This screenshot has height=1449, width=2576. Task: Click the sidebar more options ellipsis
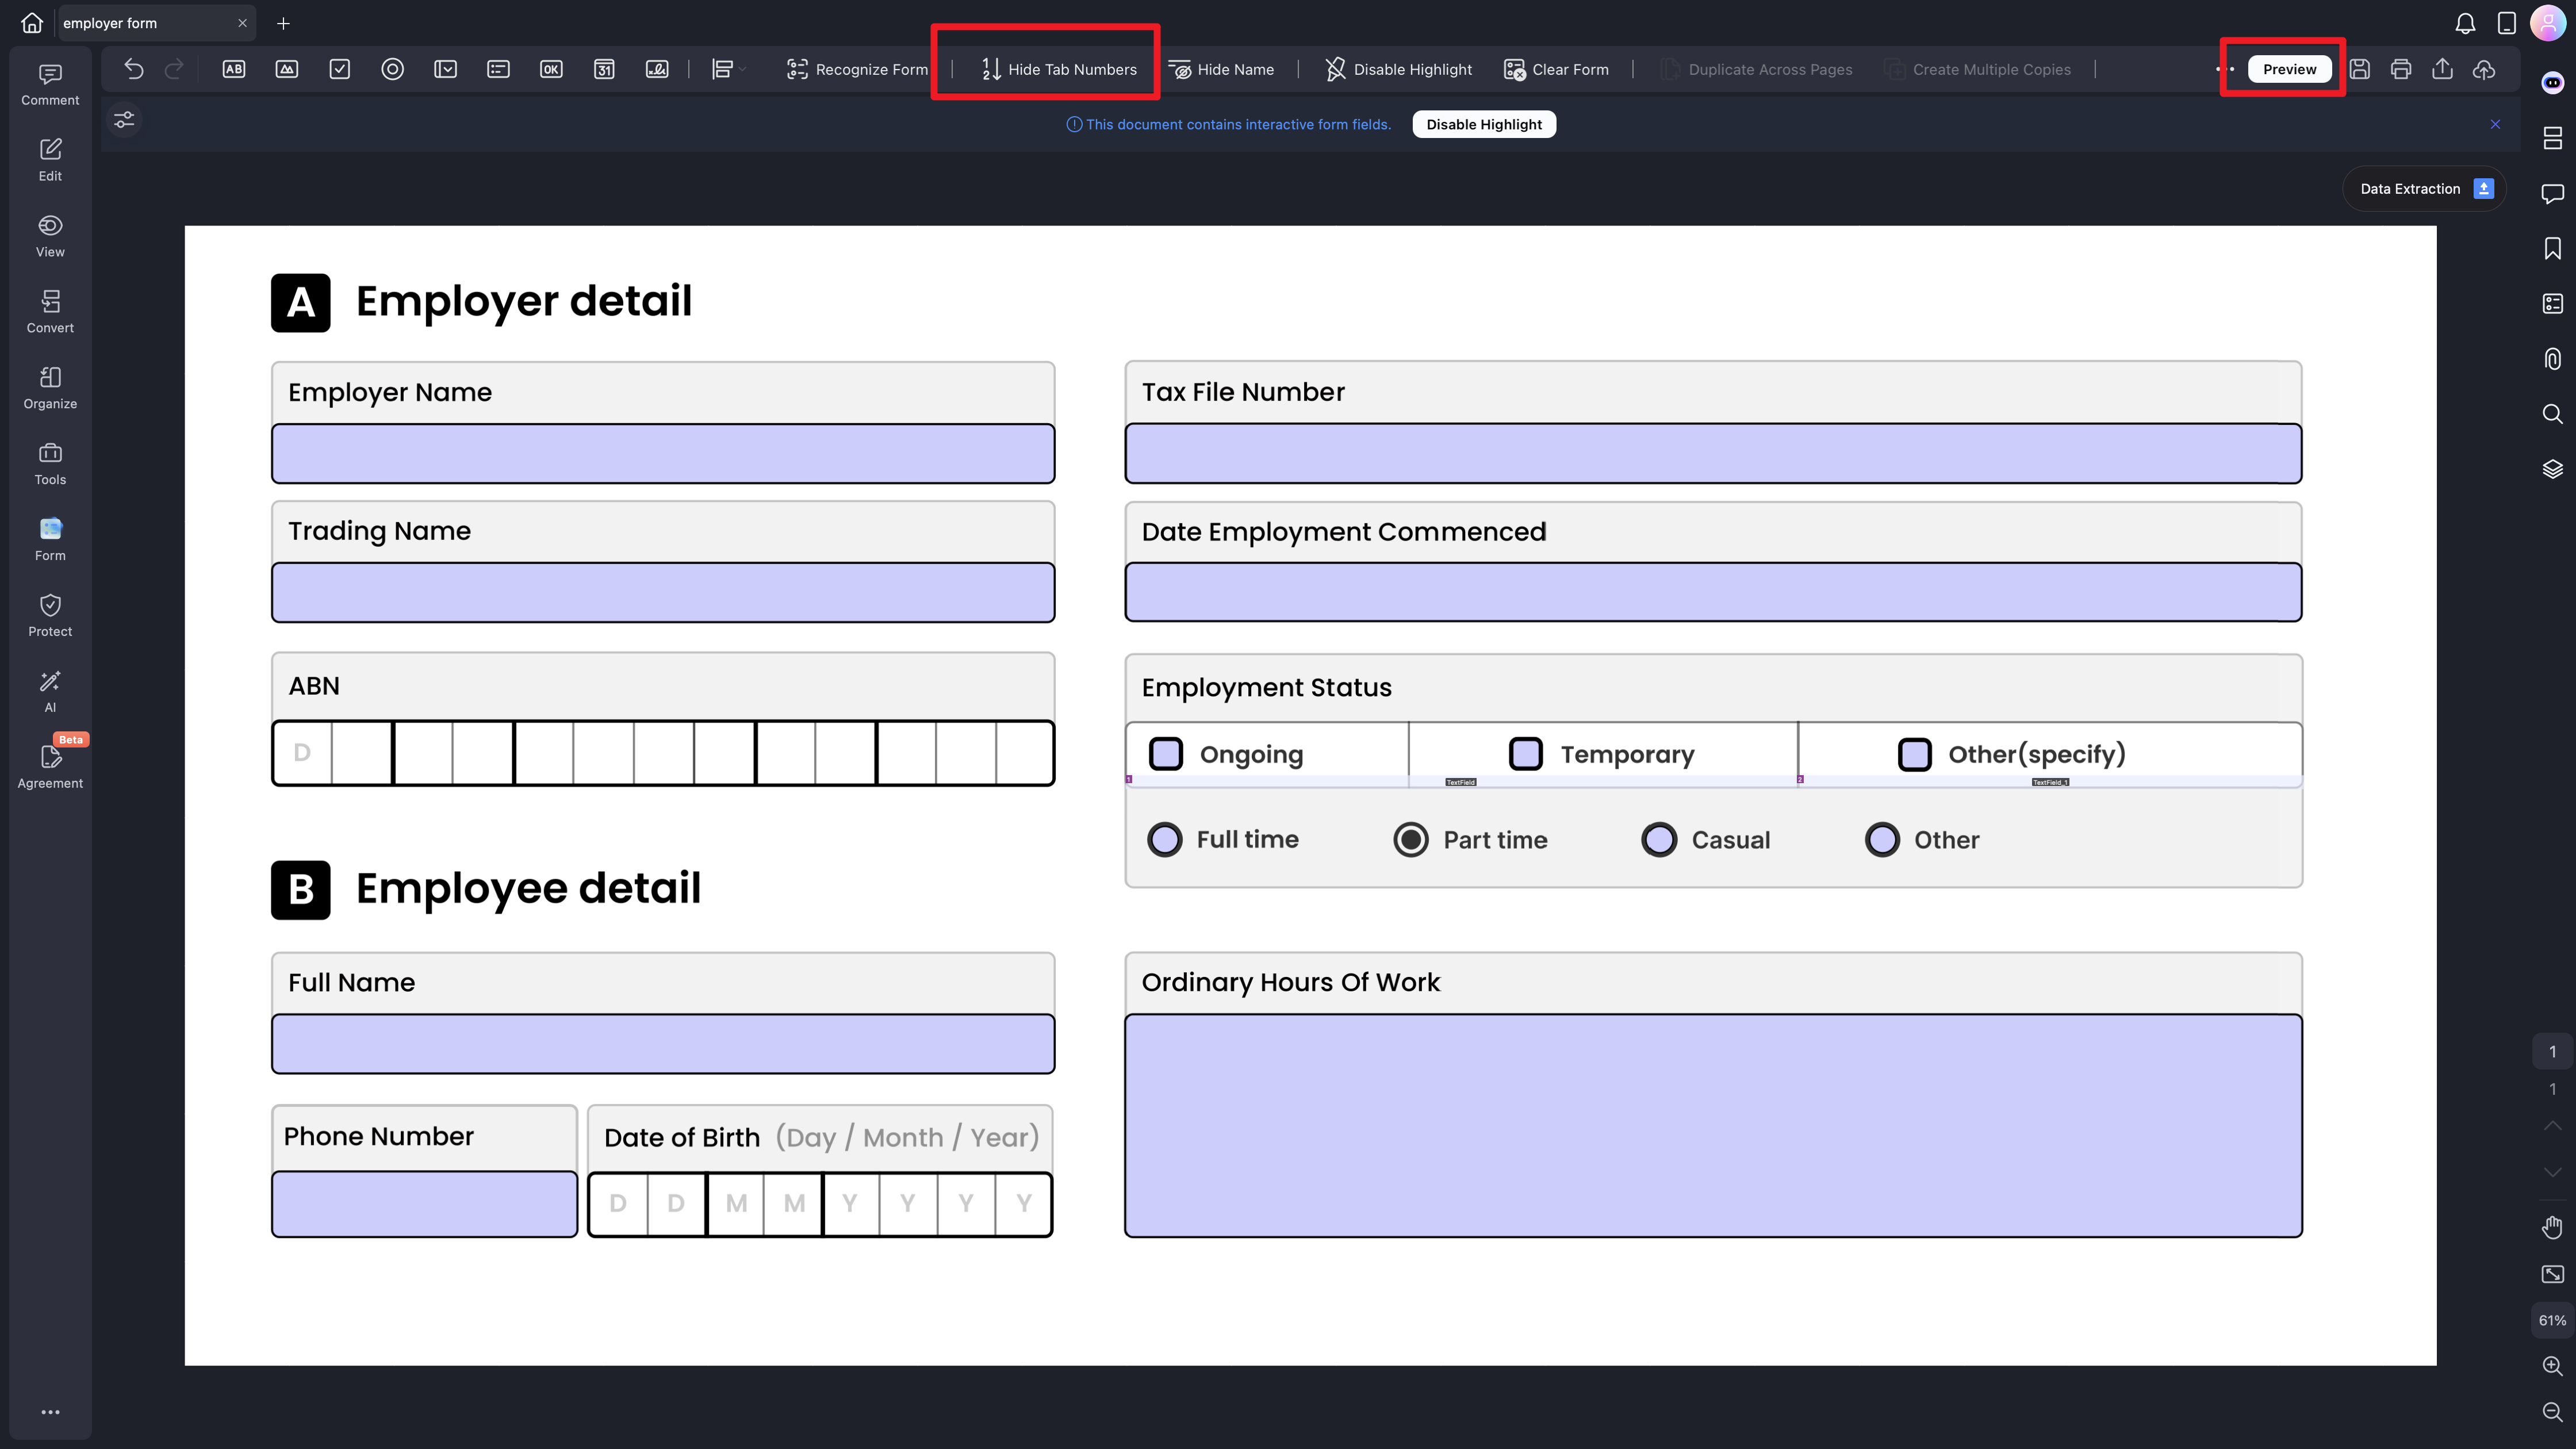click(x=50, y=1412)
